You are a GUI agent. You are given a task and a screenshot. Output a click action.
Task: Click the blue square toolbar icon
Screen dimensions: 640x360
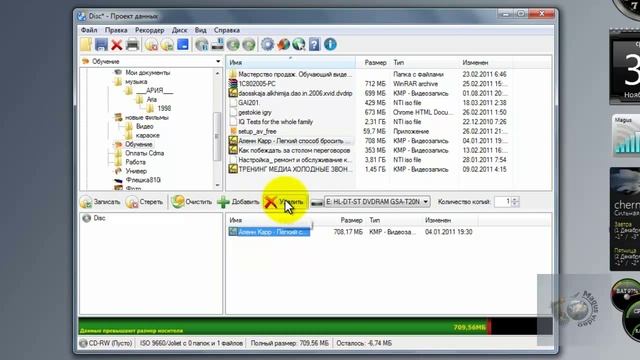(183, 44)
